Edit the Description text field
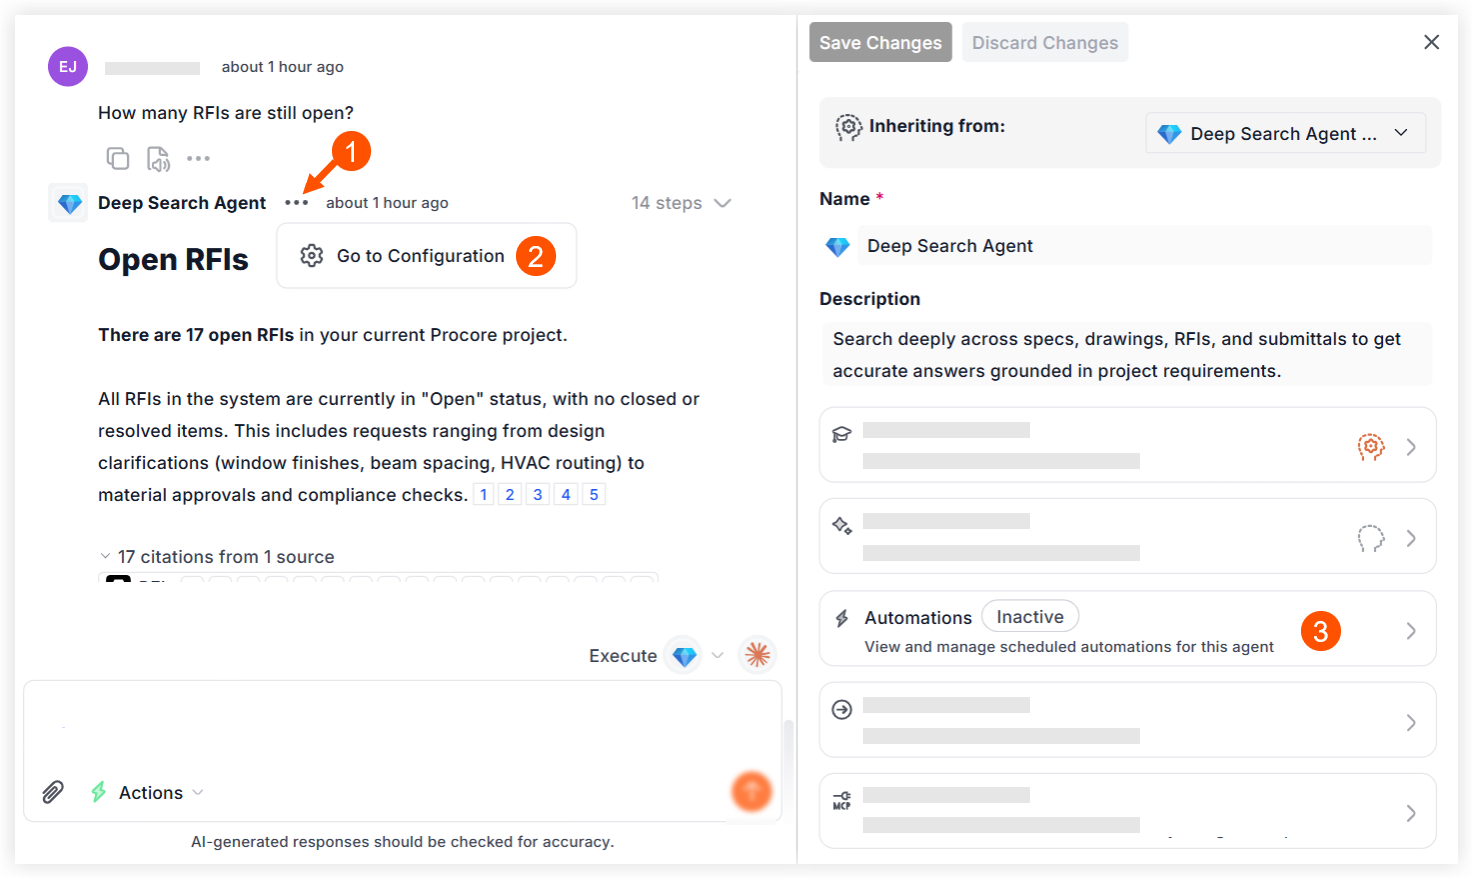 [x=1127, y=354]
